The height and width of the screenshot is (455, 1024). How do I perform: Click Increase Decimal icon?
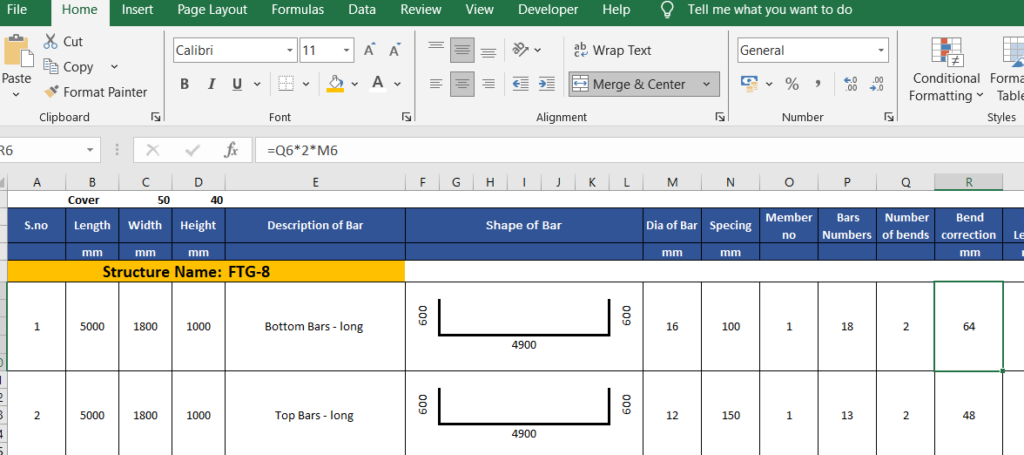851,84
